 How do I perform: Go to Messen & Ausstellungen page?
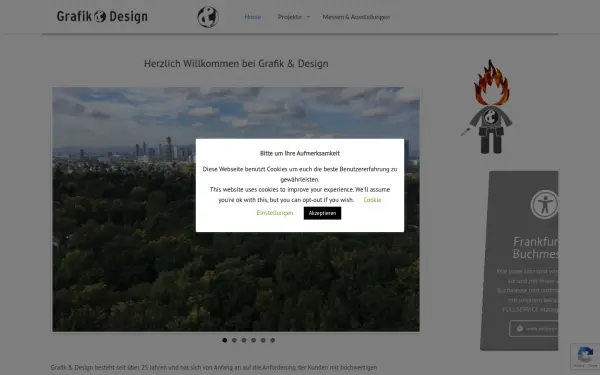click(x=356, y=17)
